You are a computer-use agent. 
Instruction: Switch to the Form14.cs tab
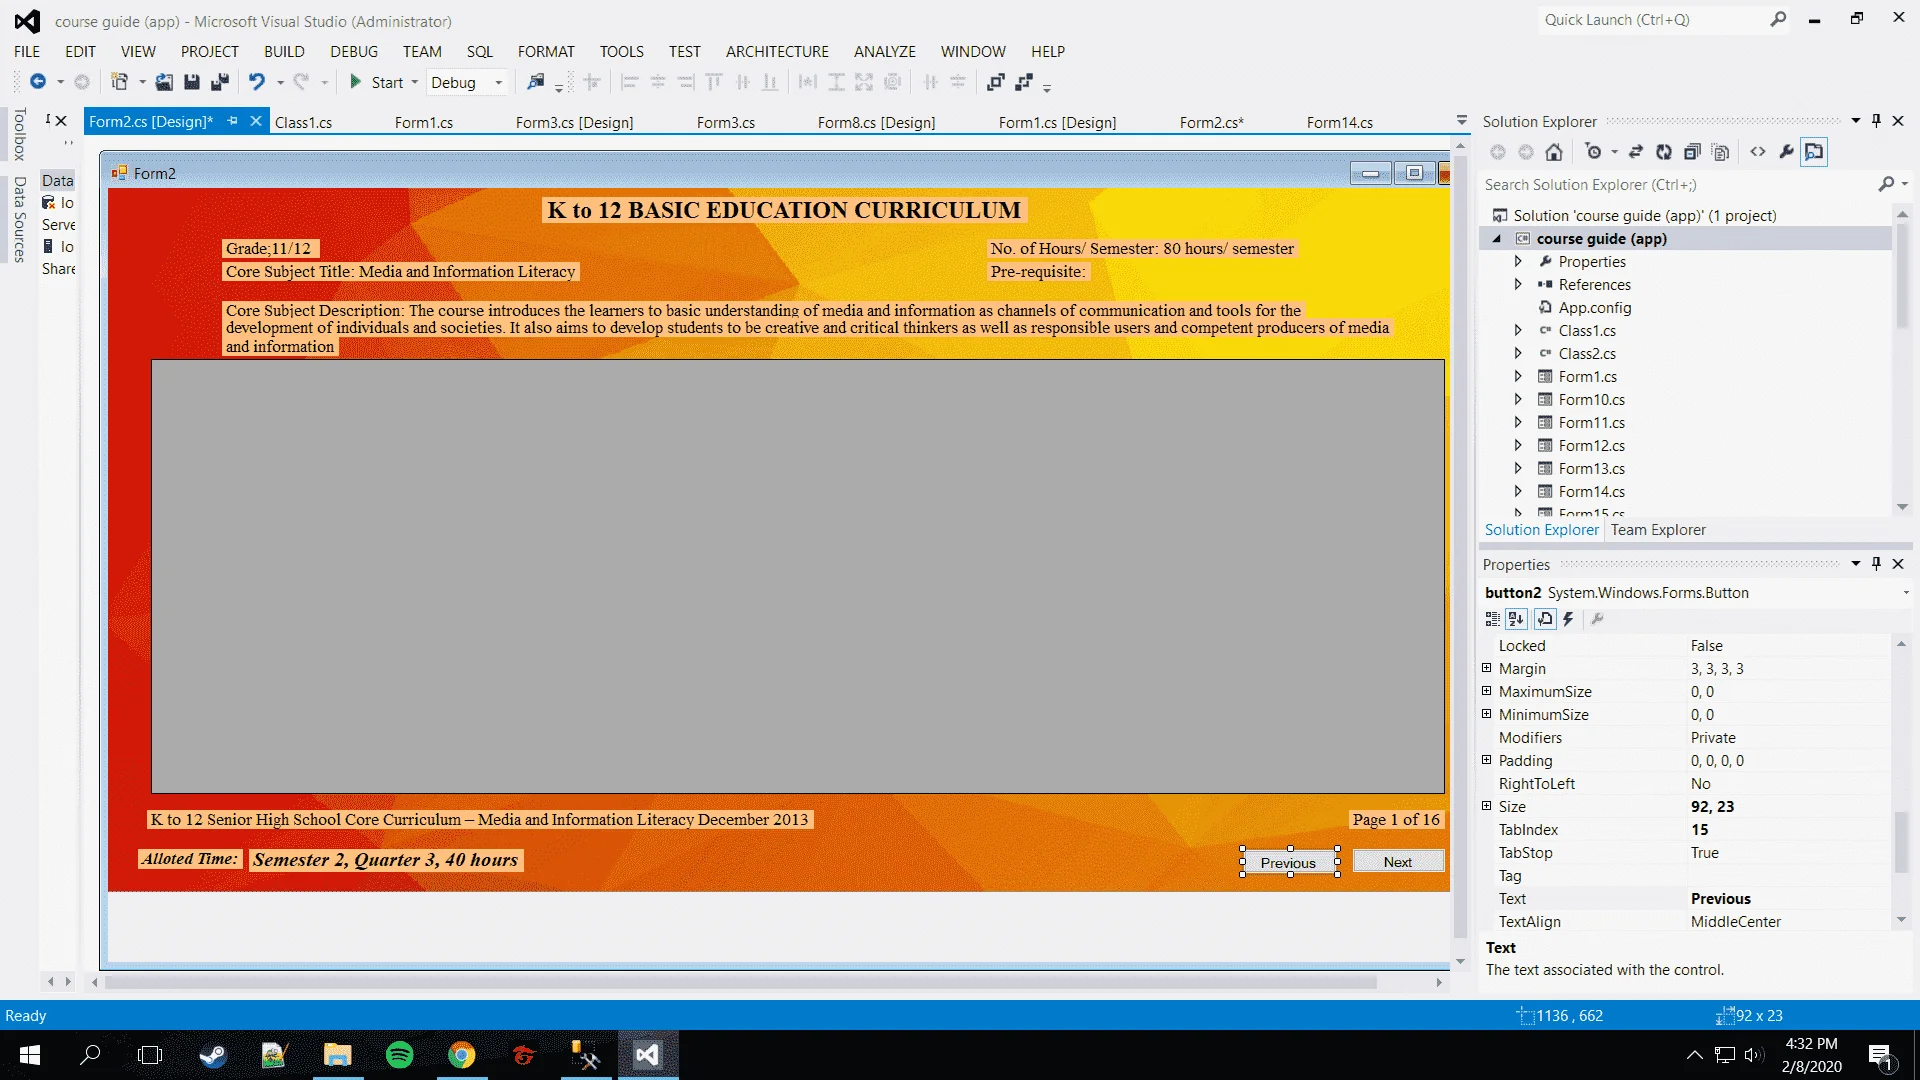[x=1340, y=122]
